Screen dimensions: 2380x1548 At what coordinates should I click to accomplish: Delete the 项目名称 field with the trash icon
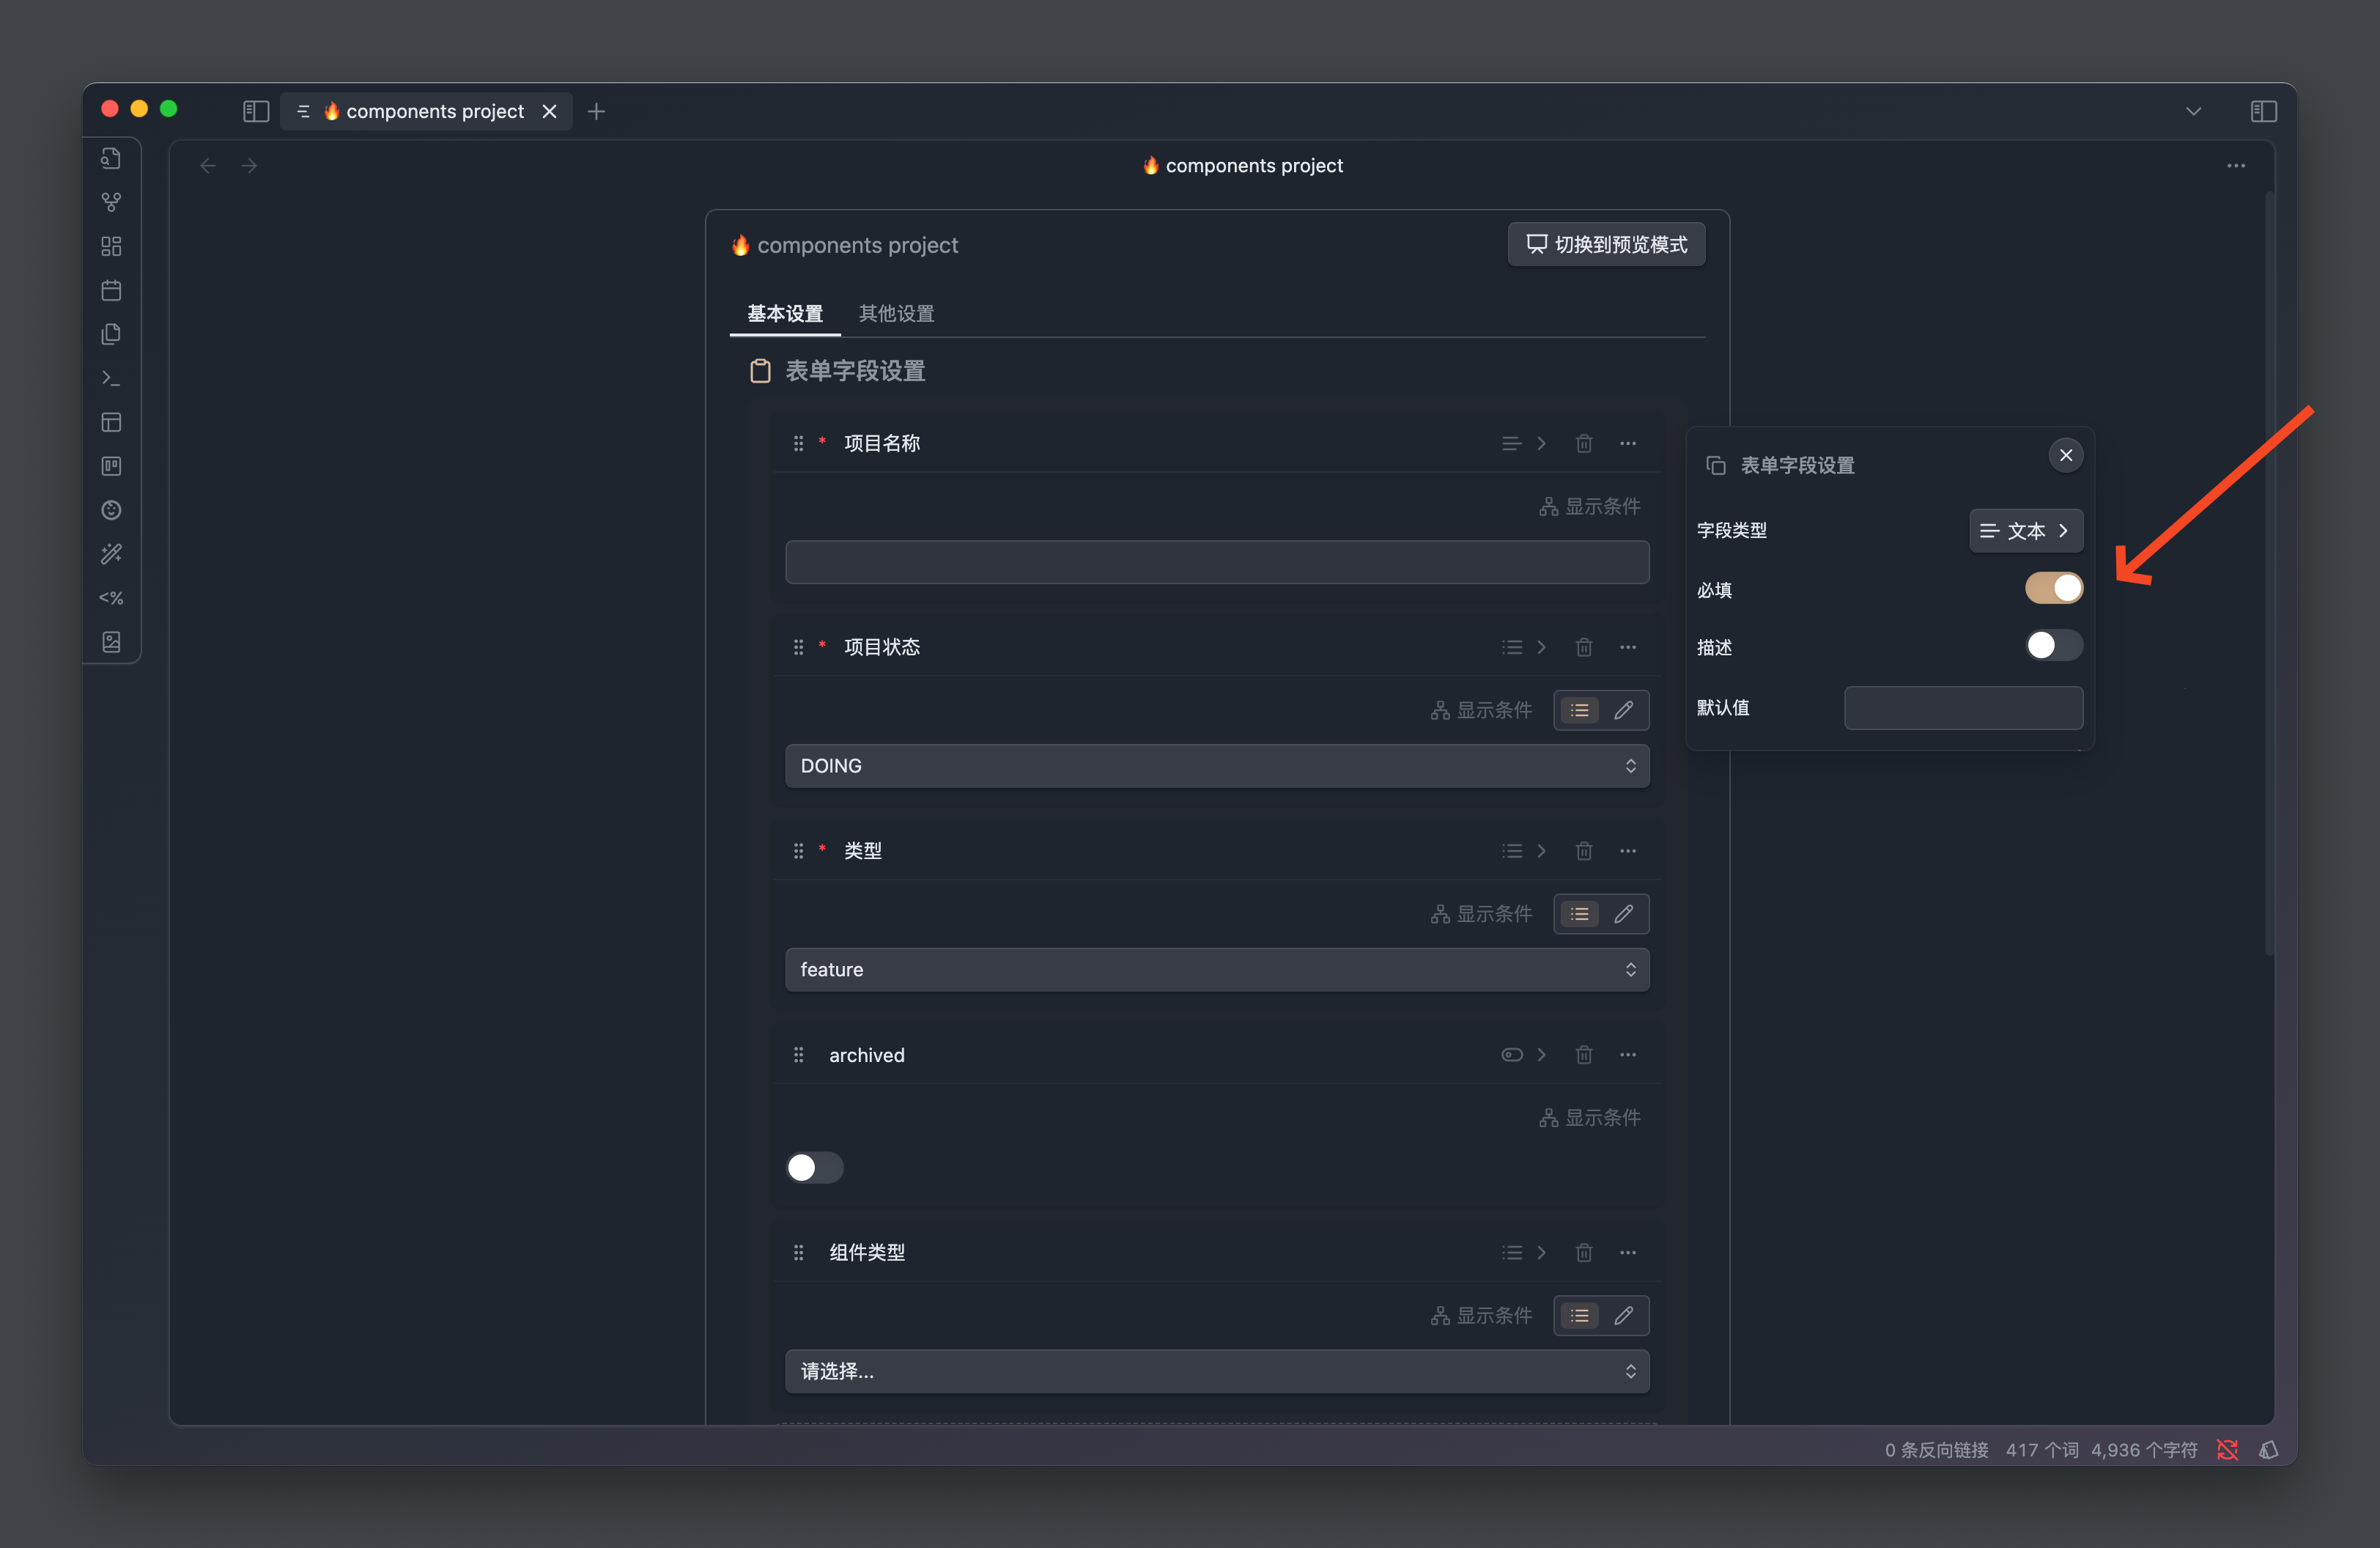pos(1583,443)
